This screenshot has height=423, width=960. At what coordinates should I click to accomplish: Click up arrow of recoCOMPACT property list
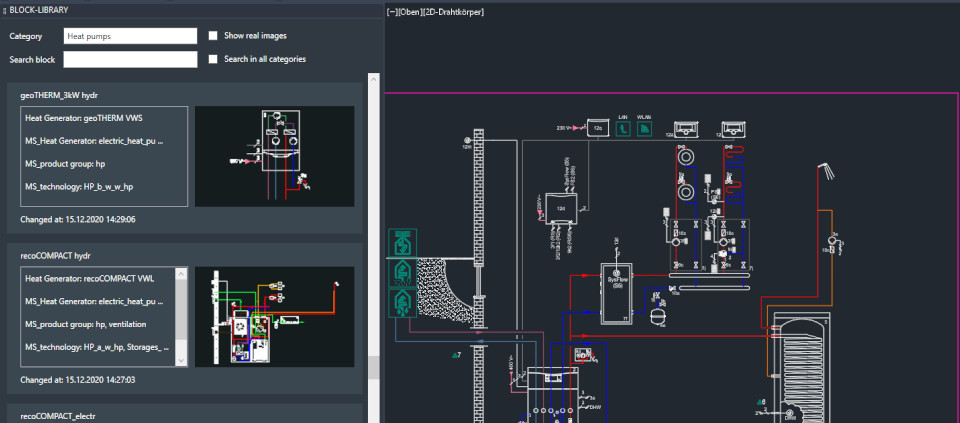[x=181, y=274]
